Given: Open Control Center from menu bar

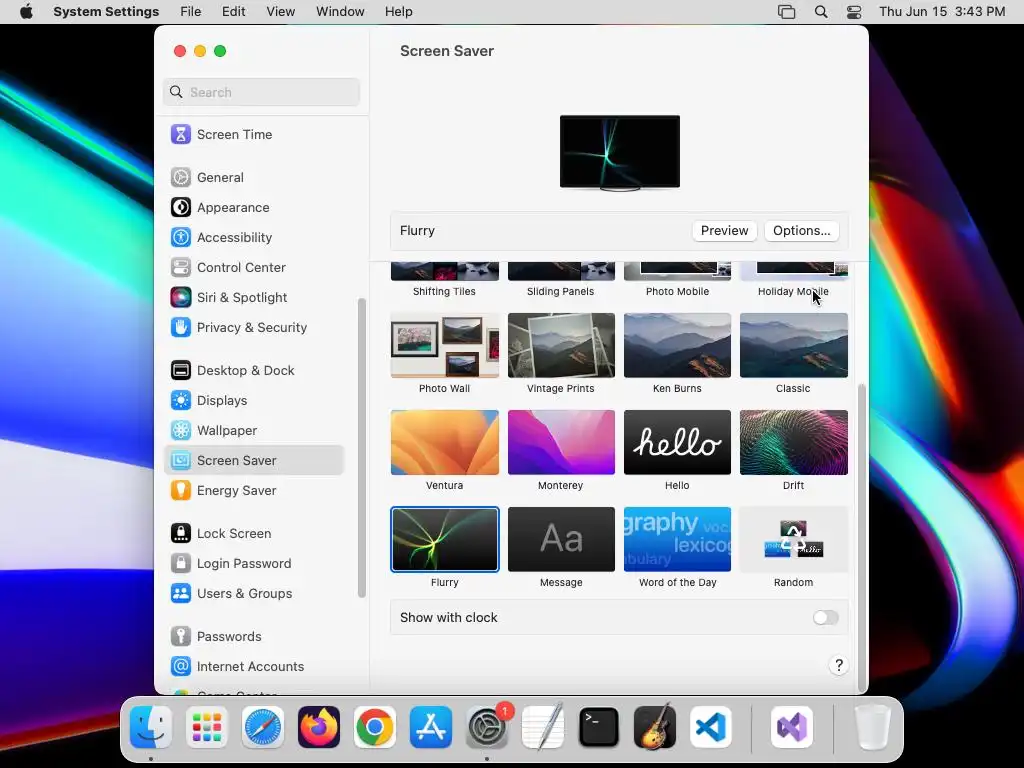Looking at the screenshot, I should [x=854, y=12].
